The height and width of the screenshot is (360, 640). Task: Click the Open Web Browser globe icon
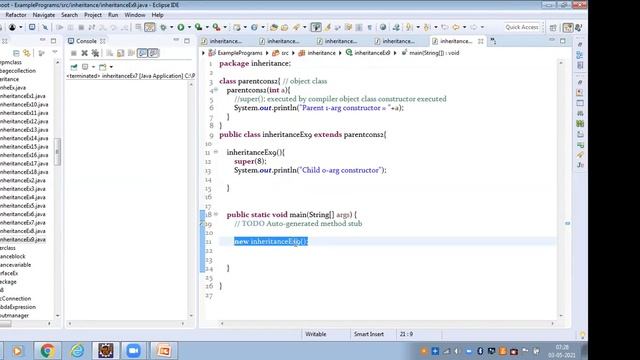pyautogui.click(x=383, y=27)
